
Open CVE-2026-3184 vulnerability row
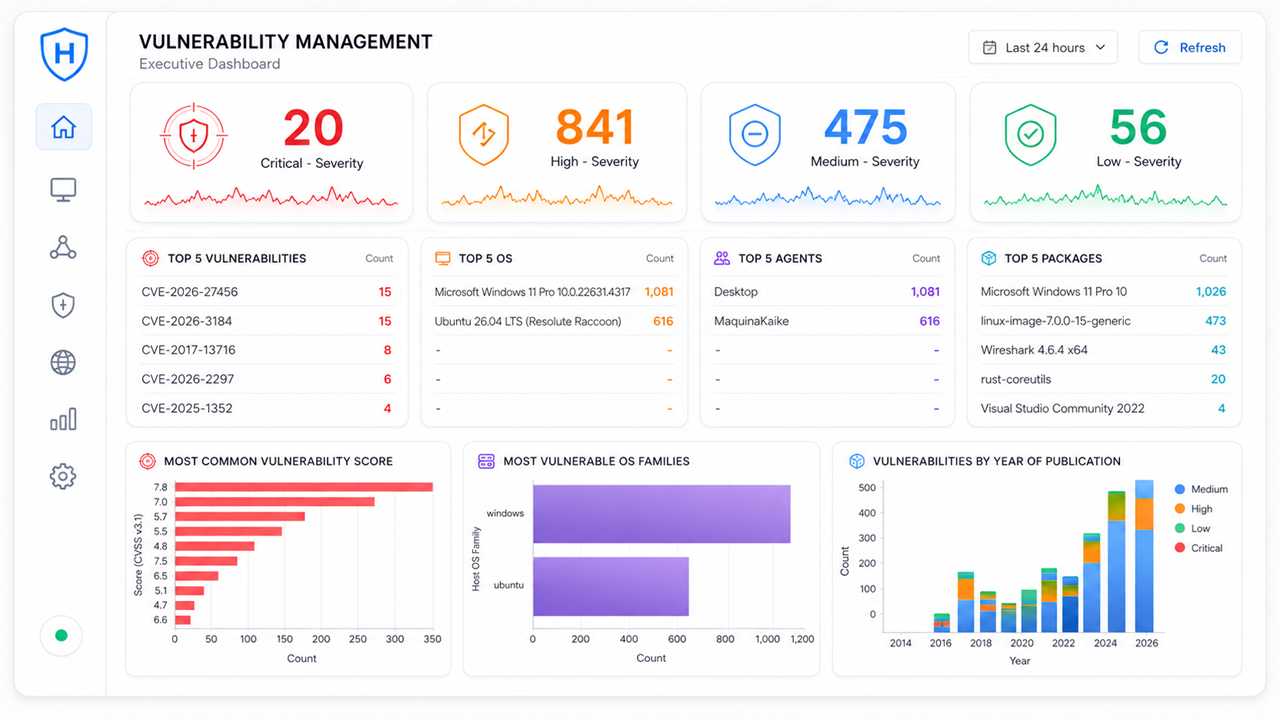267,321
